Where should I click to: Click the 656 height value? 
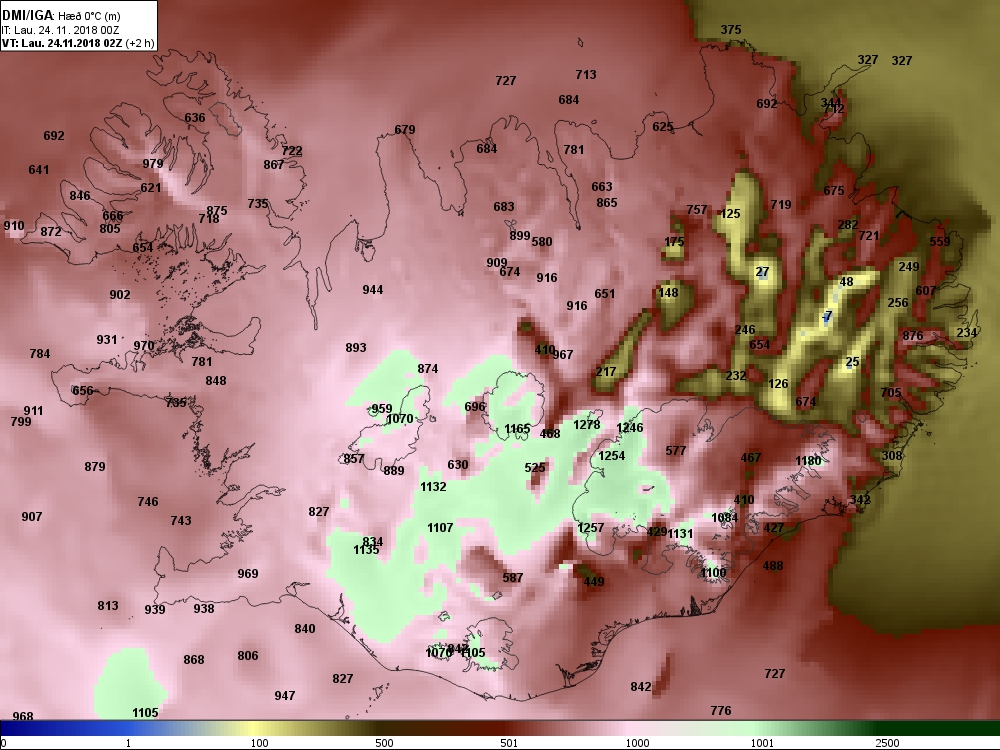pyautogui.click(x=82, y=391)
